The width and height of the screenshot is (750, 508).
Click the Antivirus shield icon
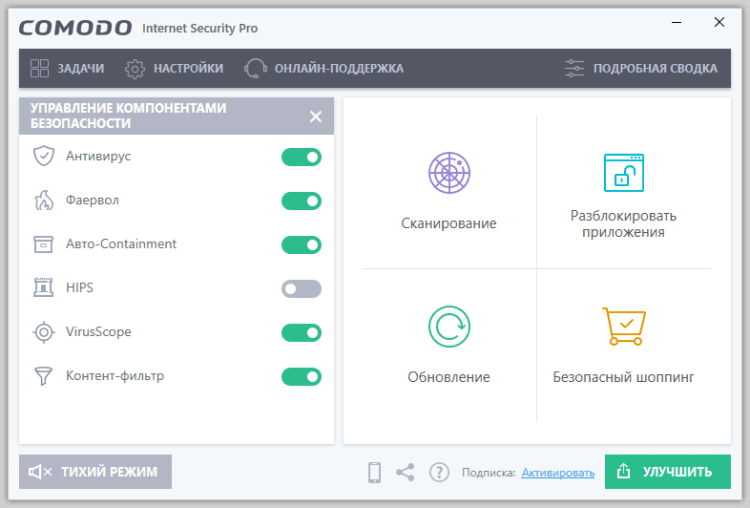(43, 156)
